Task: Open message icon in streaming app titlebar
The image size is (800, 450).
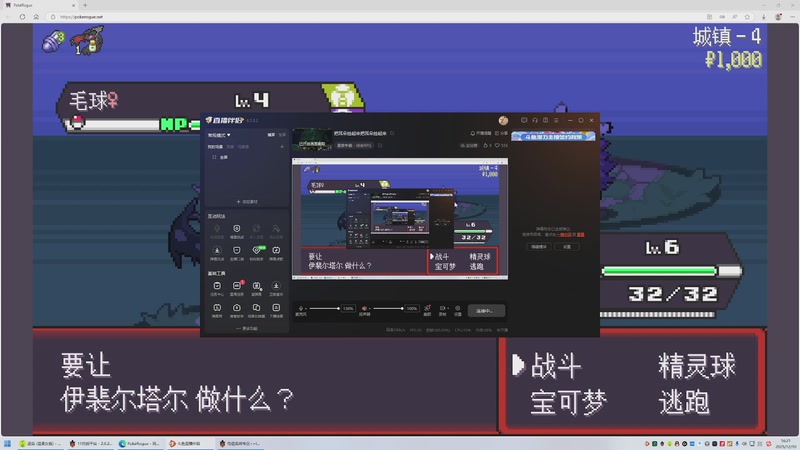Action: click(x=523, y=120)
